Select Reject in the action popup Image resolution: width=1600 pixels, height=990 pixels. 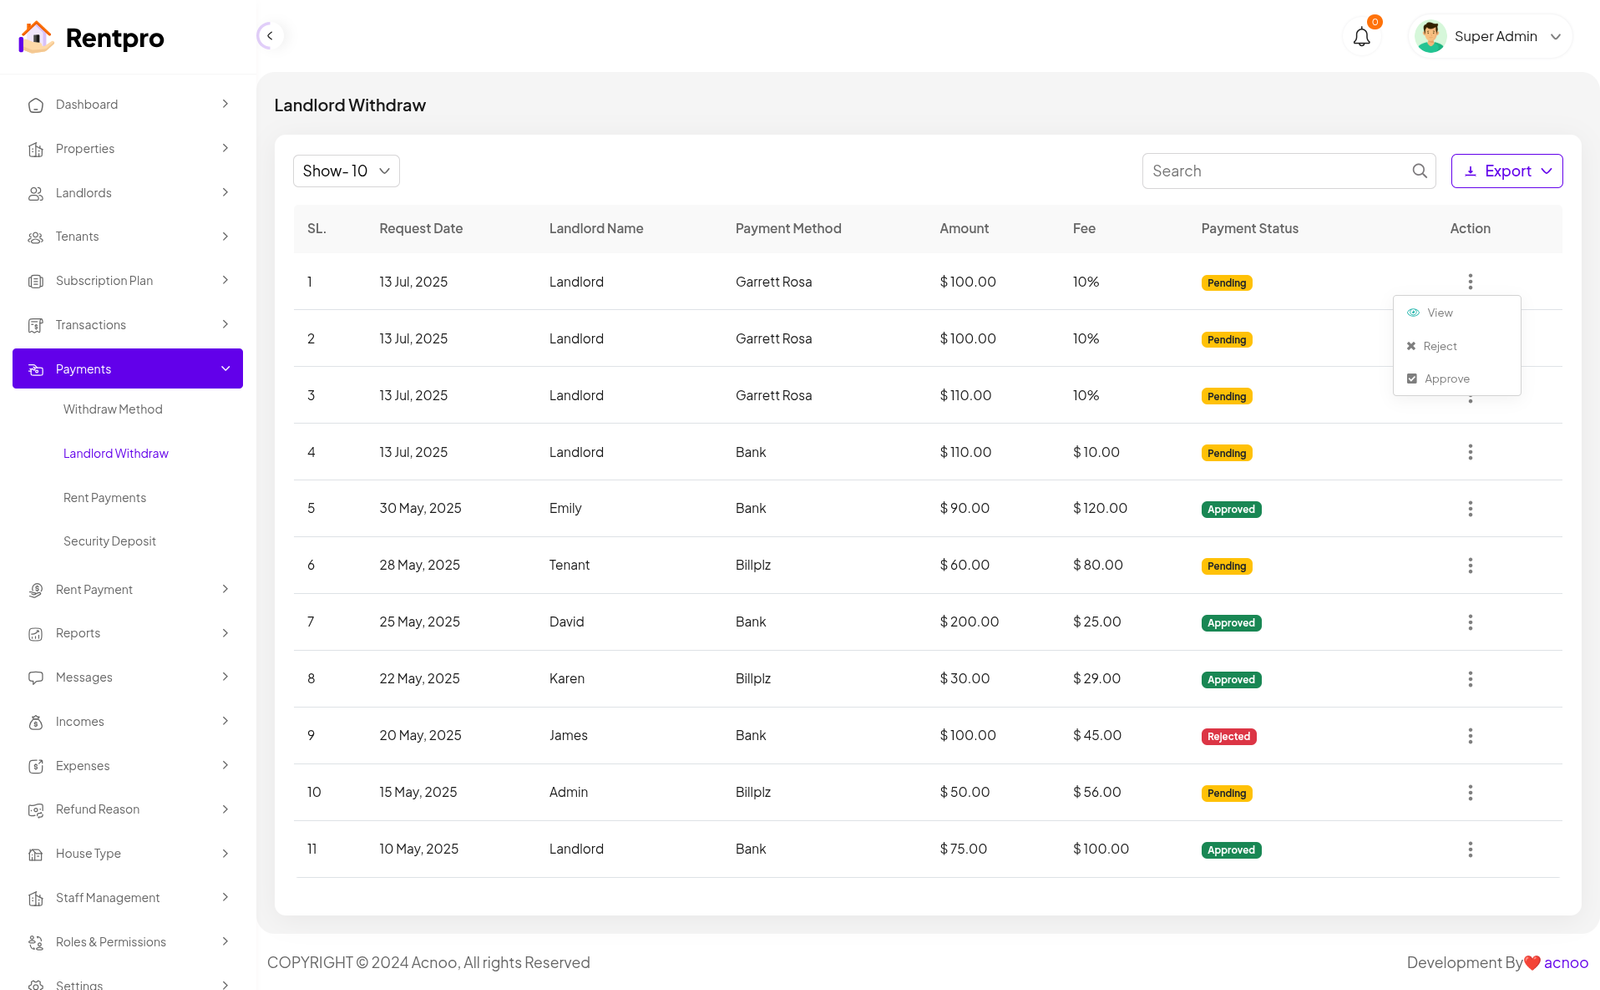point(1439,346)
